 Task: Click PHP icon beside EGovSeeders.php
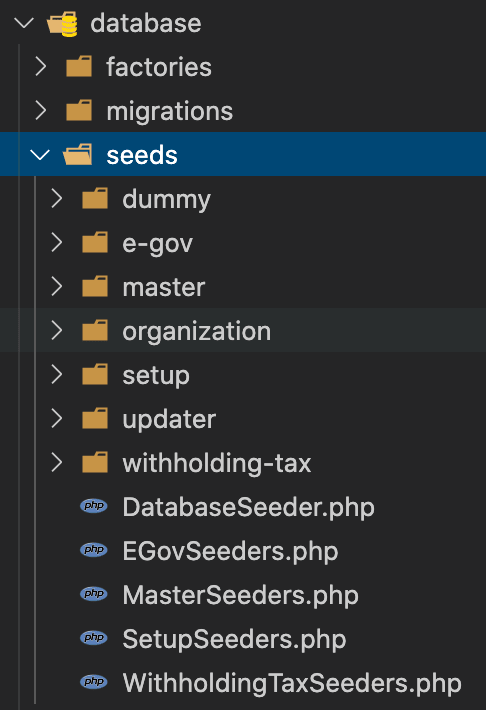click(94, 550)
